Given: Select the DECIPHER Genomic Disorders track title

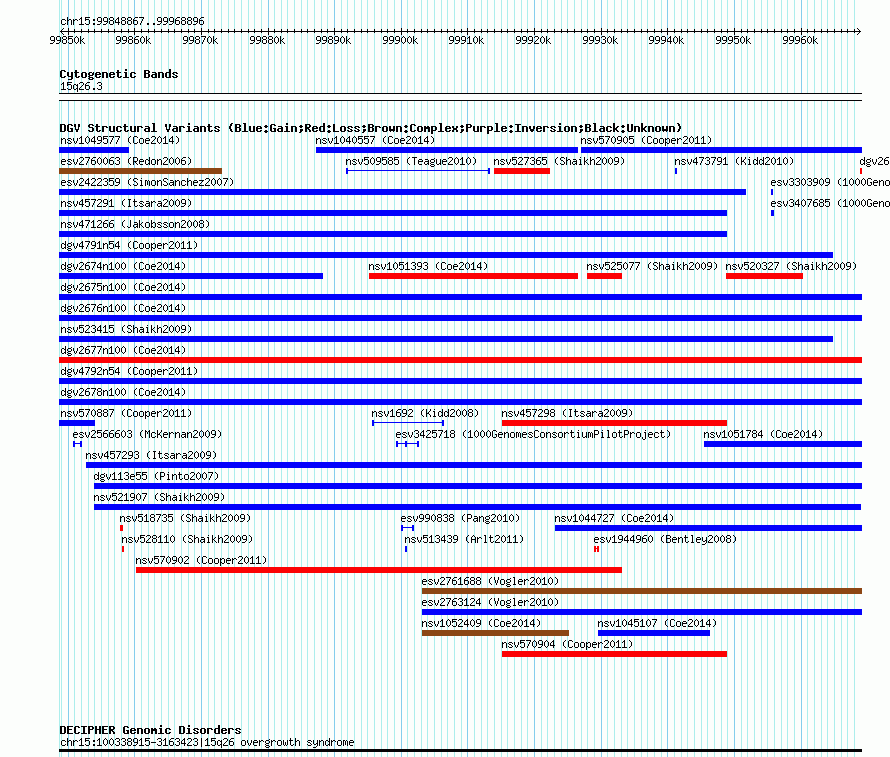Looking at the screenshot, I should point(150,730).
